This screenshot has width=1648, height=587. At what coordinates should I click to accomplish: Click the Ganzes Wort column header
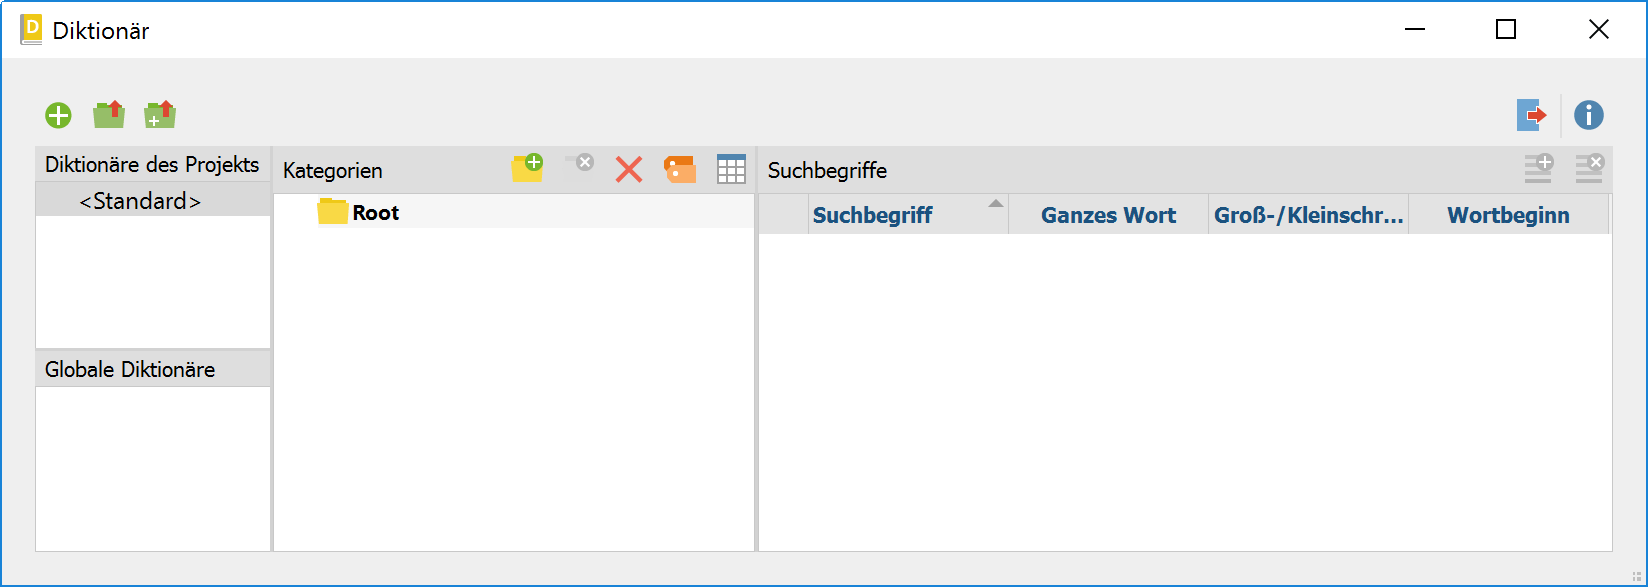1108,215
